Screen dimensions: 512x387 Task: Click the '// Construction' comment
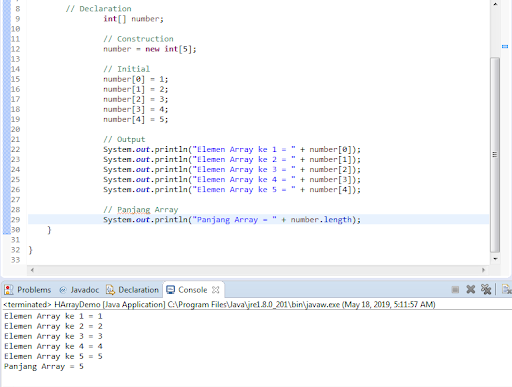click(138, 39)
